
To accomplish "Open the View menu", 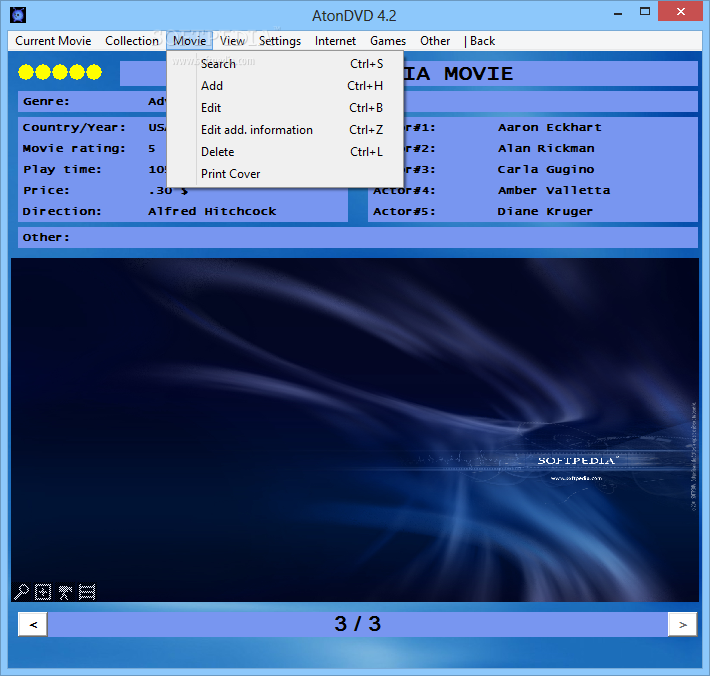I will tap(232, 41).
